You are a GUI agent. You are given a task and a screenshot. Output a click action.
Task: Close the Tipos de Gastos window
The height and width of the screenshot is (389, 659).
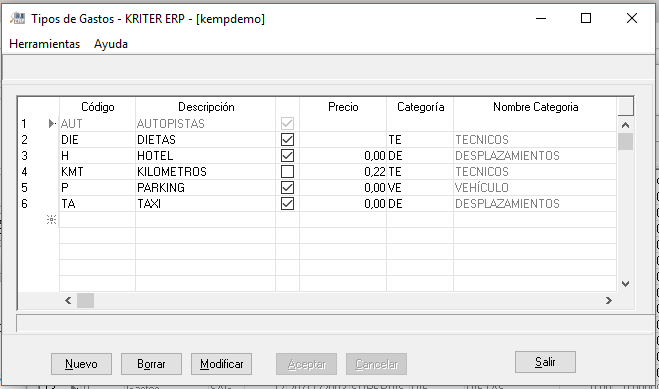tap(632, 18)
